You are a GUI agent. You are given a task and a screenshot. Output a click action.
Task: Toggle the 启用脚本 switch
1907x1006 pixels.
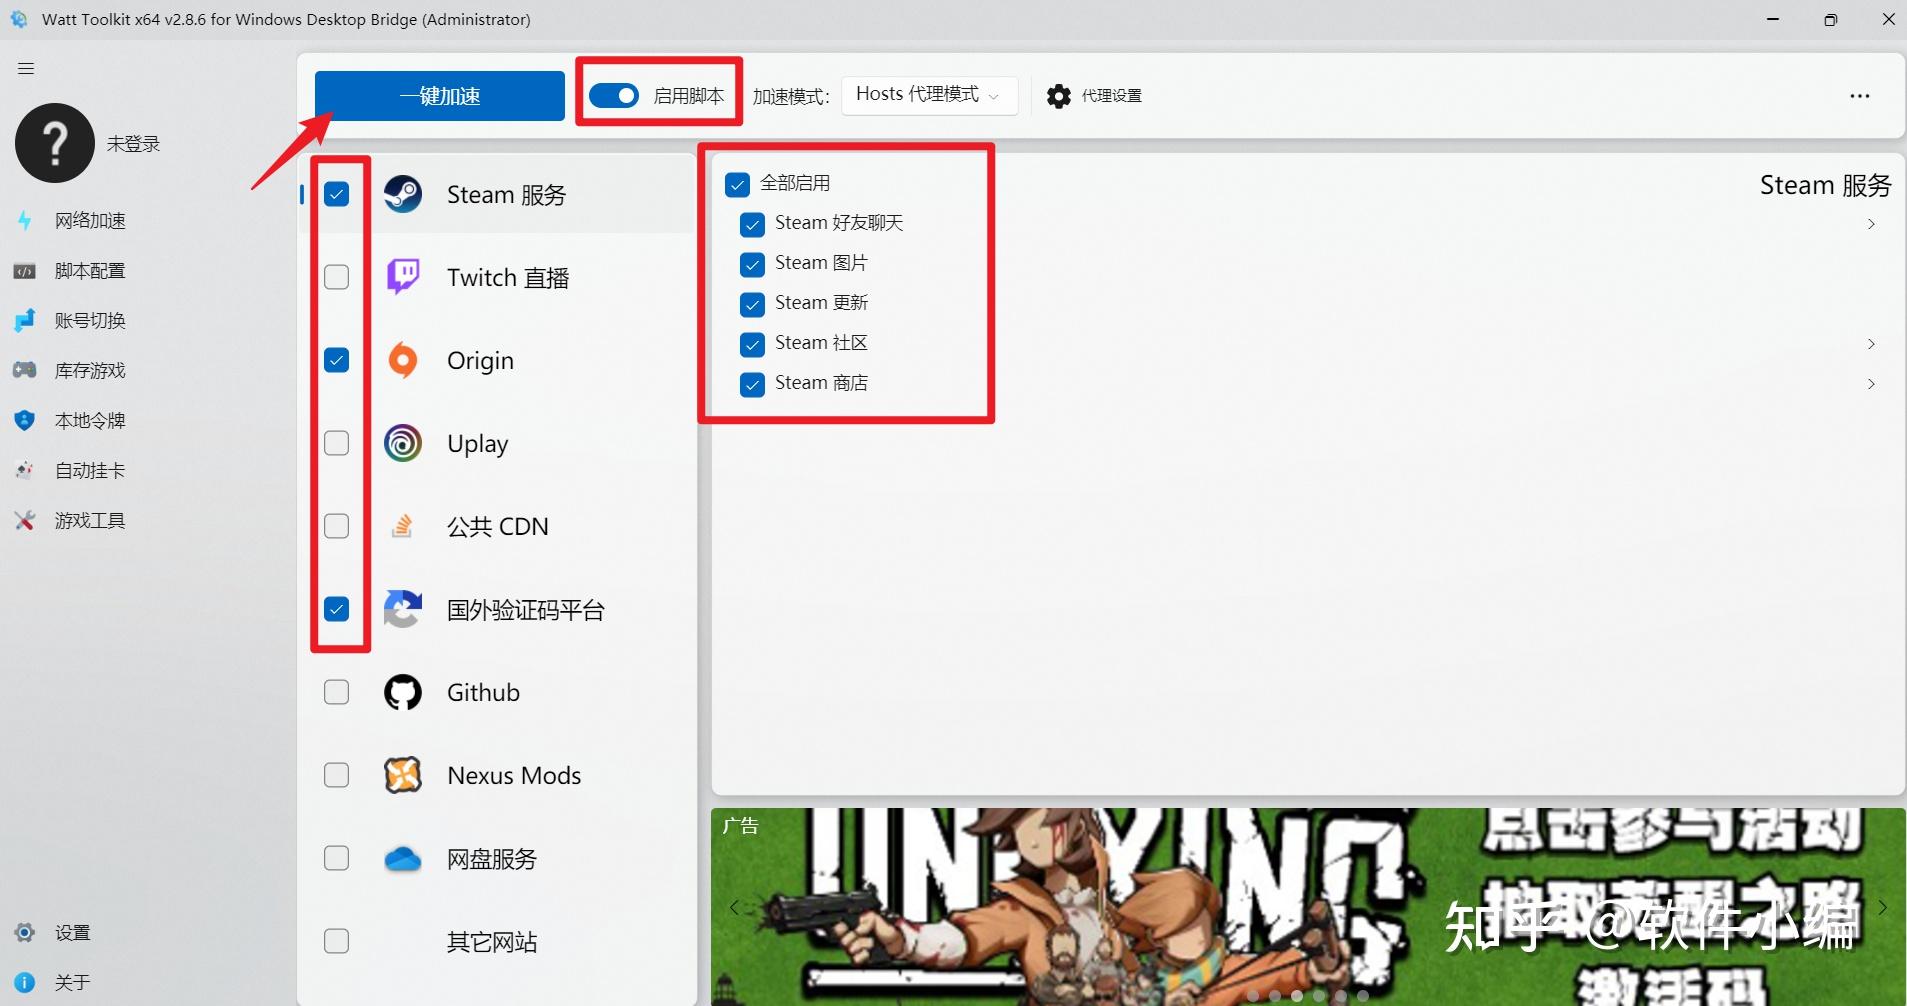click(614, 96)
